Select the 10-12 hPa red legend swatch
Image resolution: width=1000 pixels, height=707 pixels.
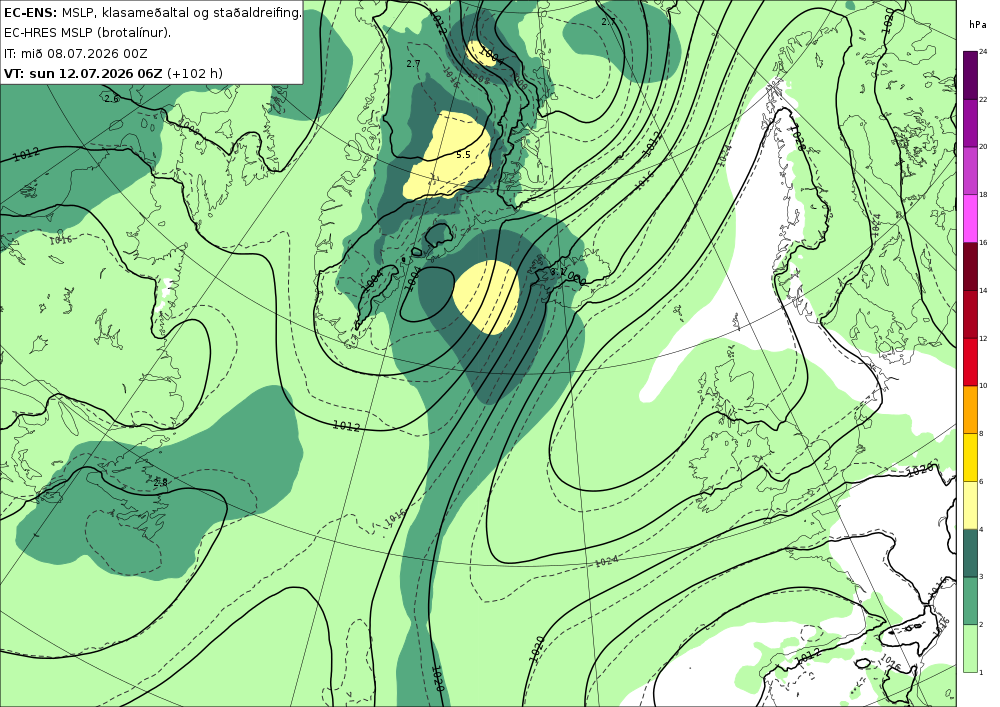[x=970, y=361]
